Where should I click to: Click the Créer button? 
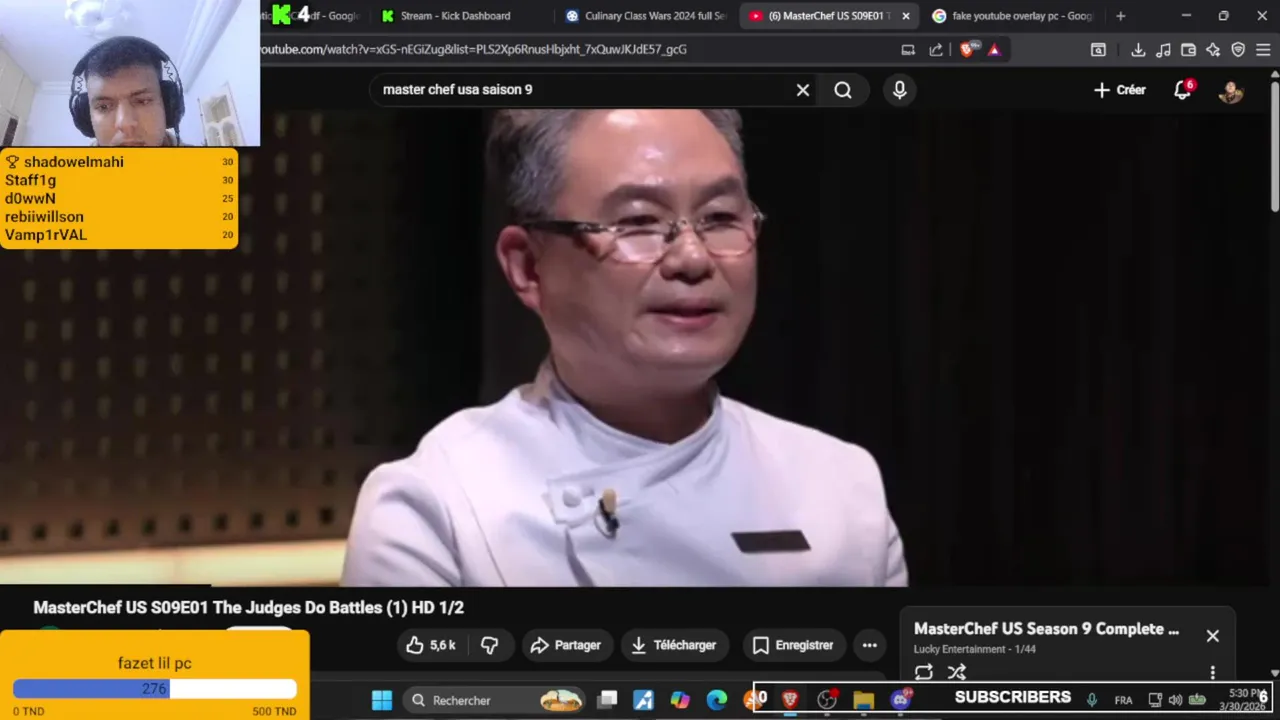coord(1120,90)
